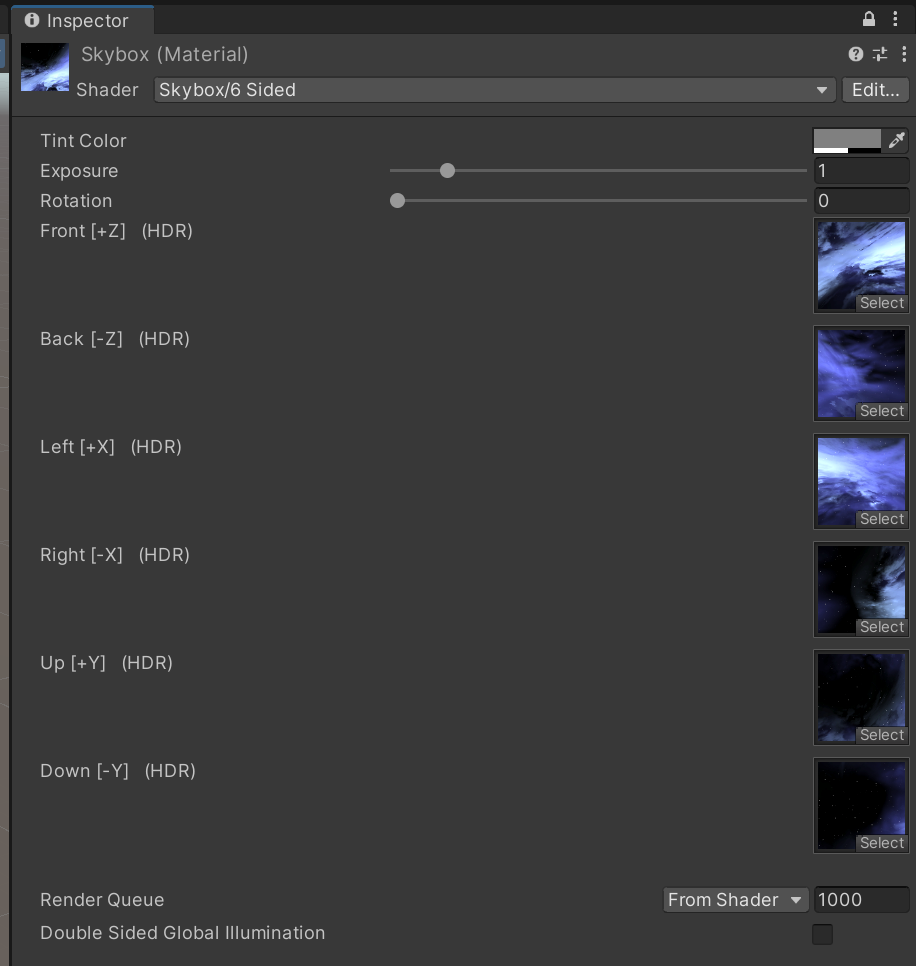Open the material help reference icon

point(856,54)
